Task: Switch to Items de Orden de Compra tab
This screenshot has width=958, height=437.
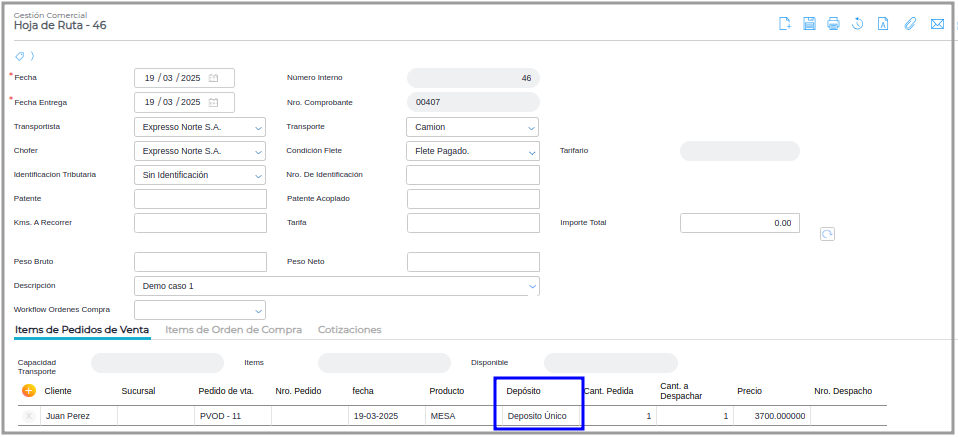Action: pos(233,330)
